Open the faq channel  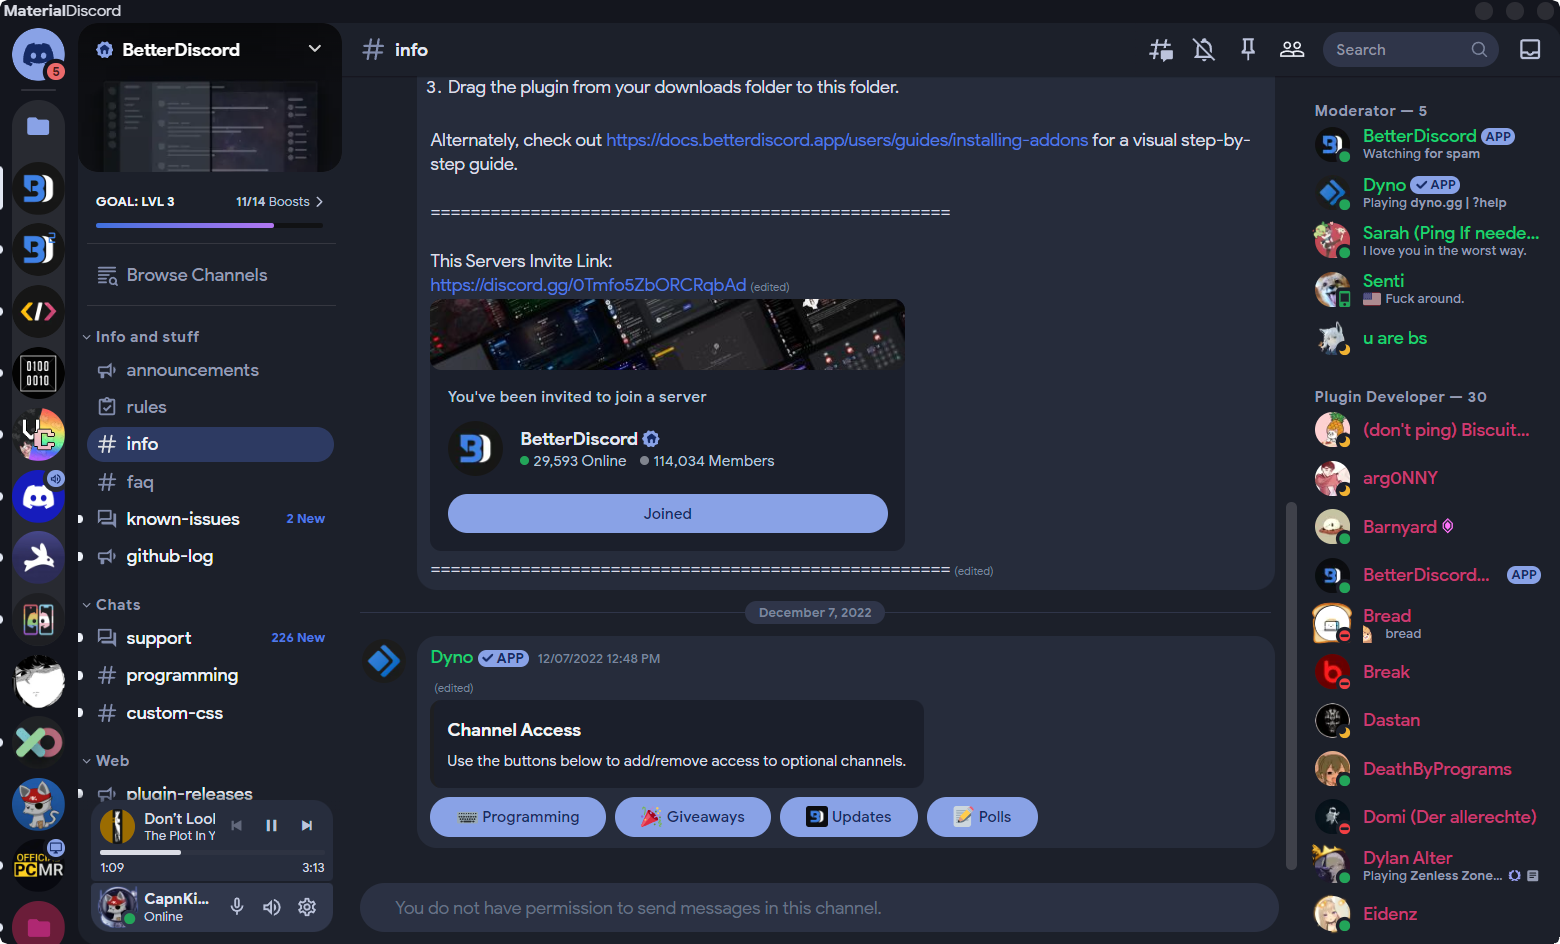210,482
